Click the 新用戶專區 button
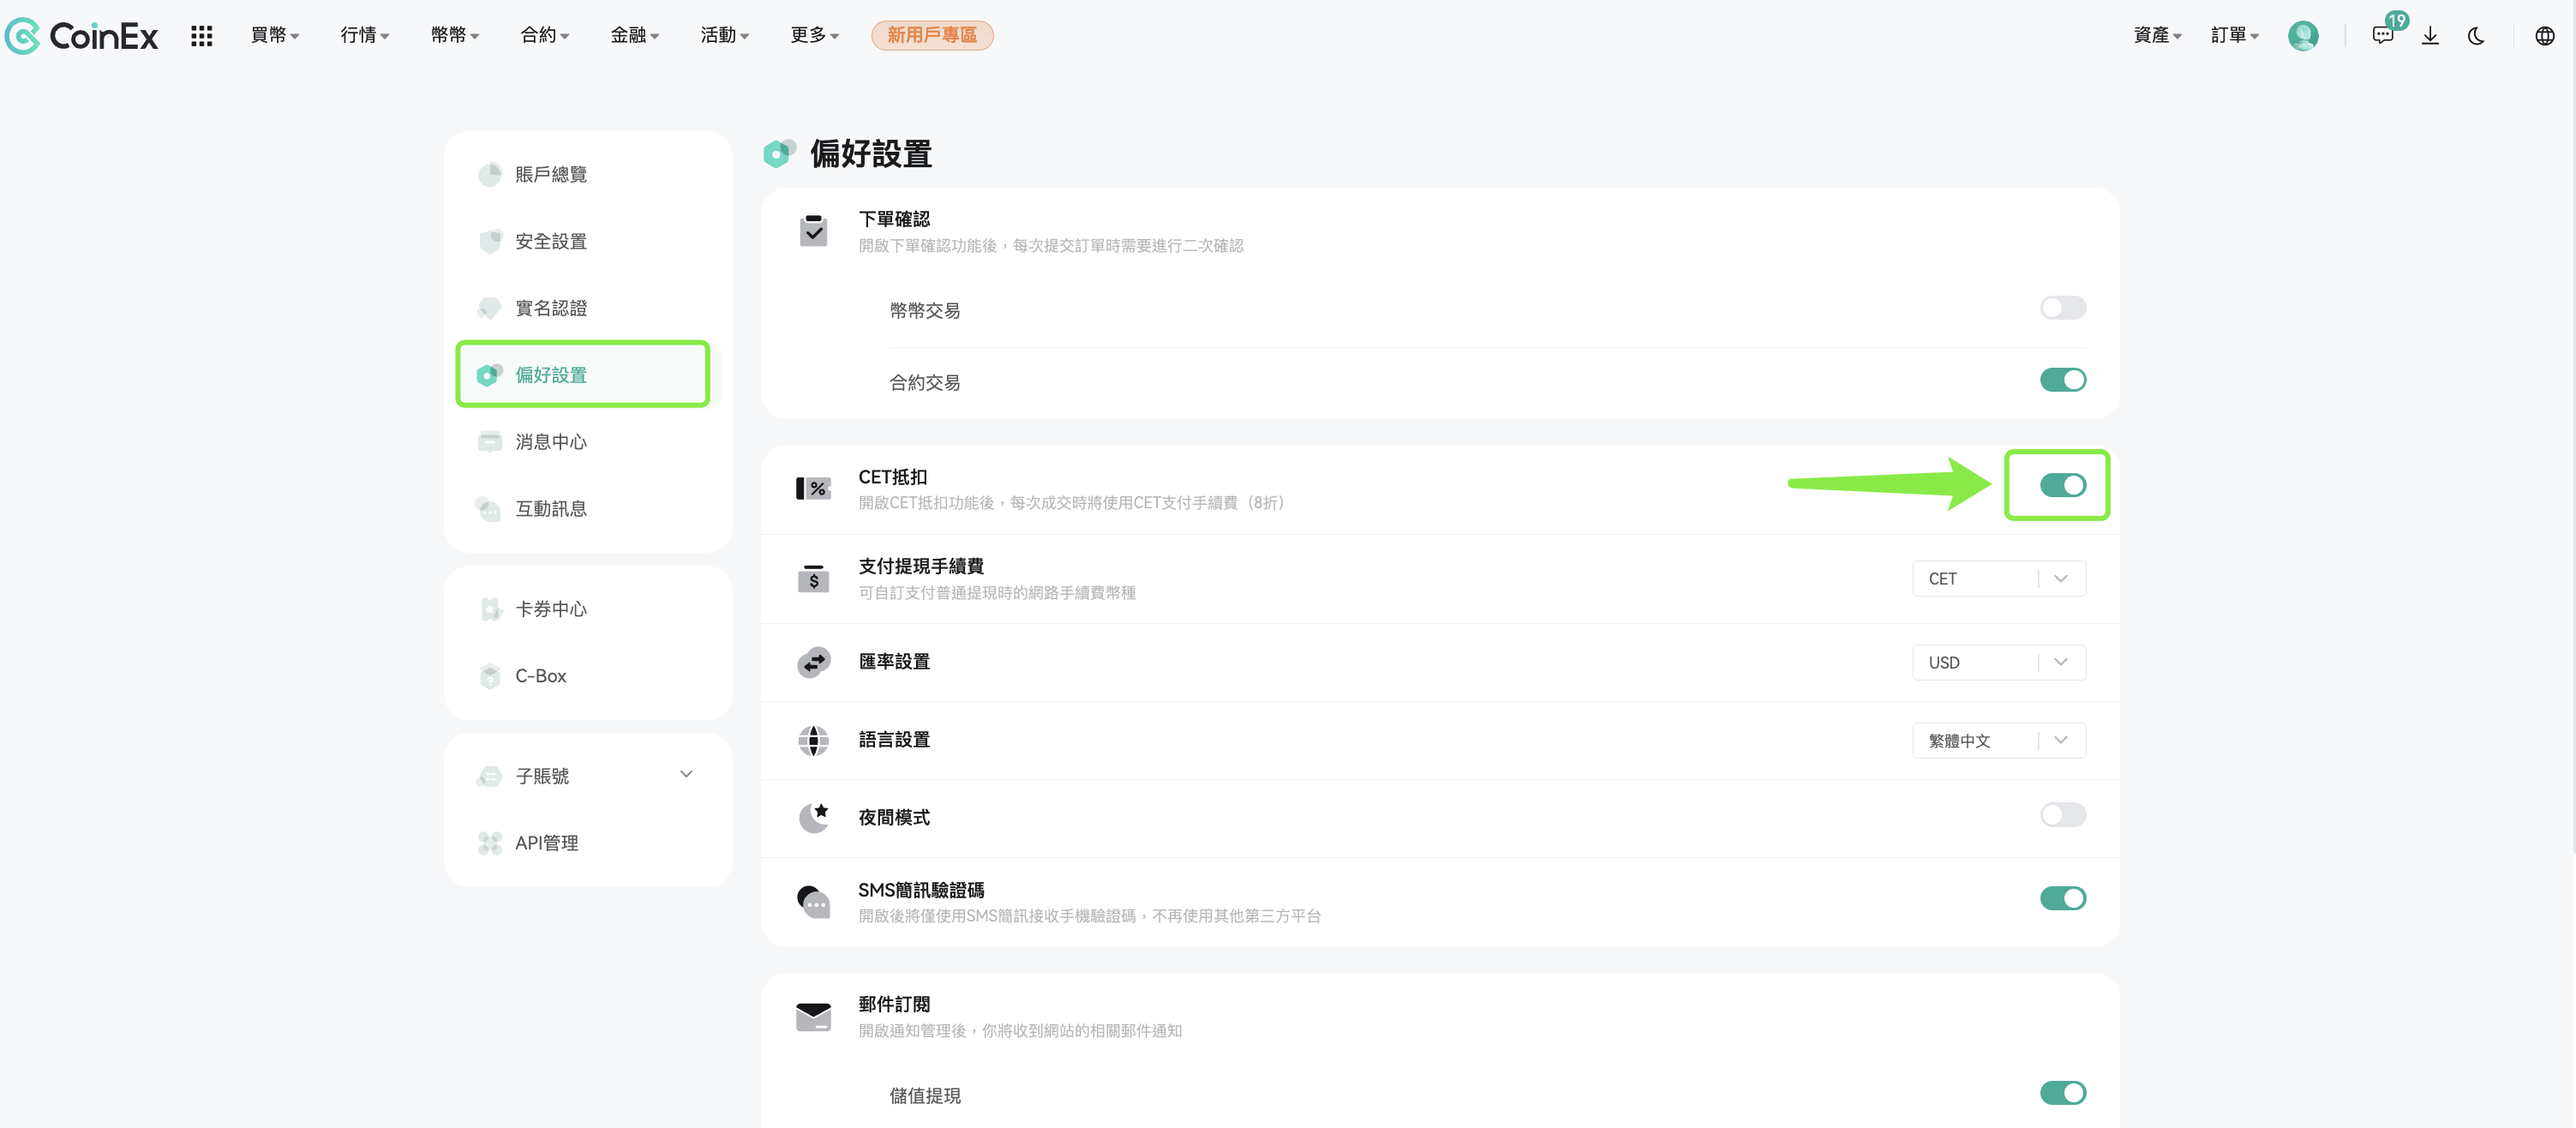The height and width of the screenshot is (1128, 2576). pos(931,35)
